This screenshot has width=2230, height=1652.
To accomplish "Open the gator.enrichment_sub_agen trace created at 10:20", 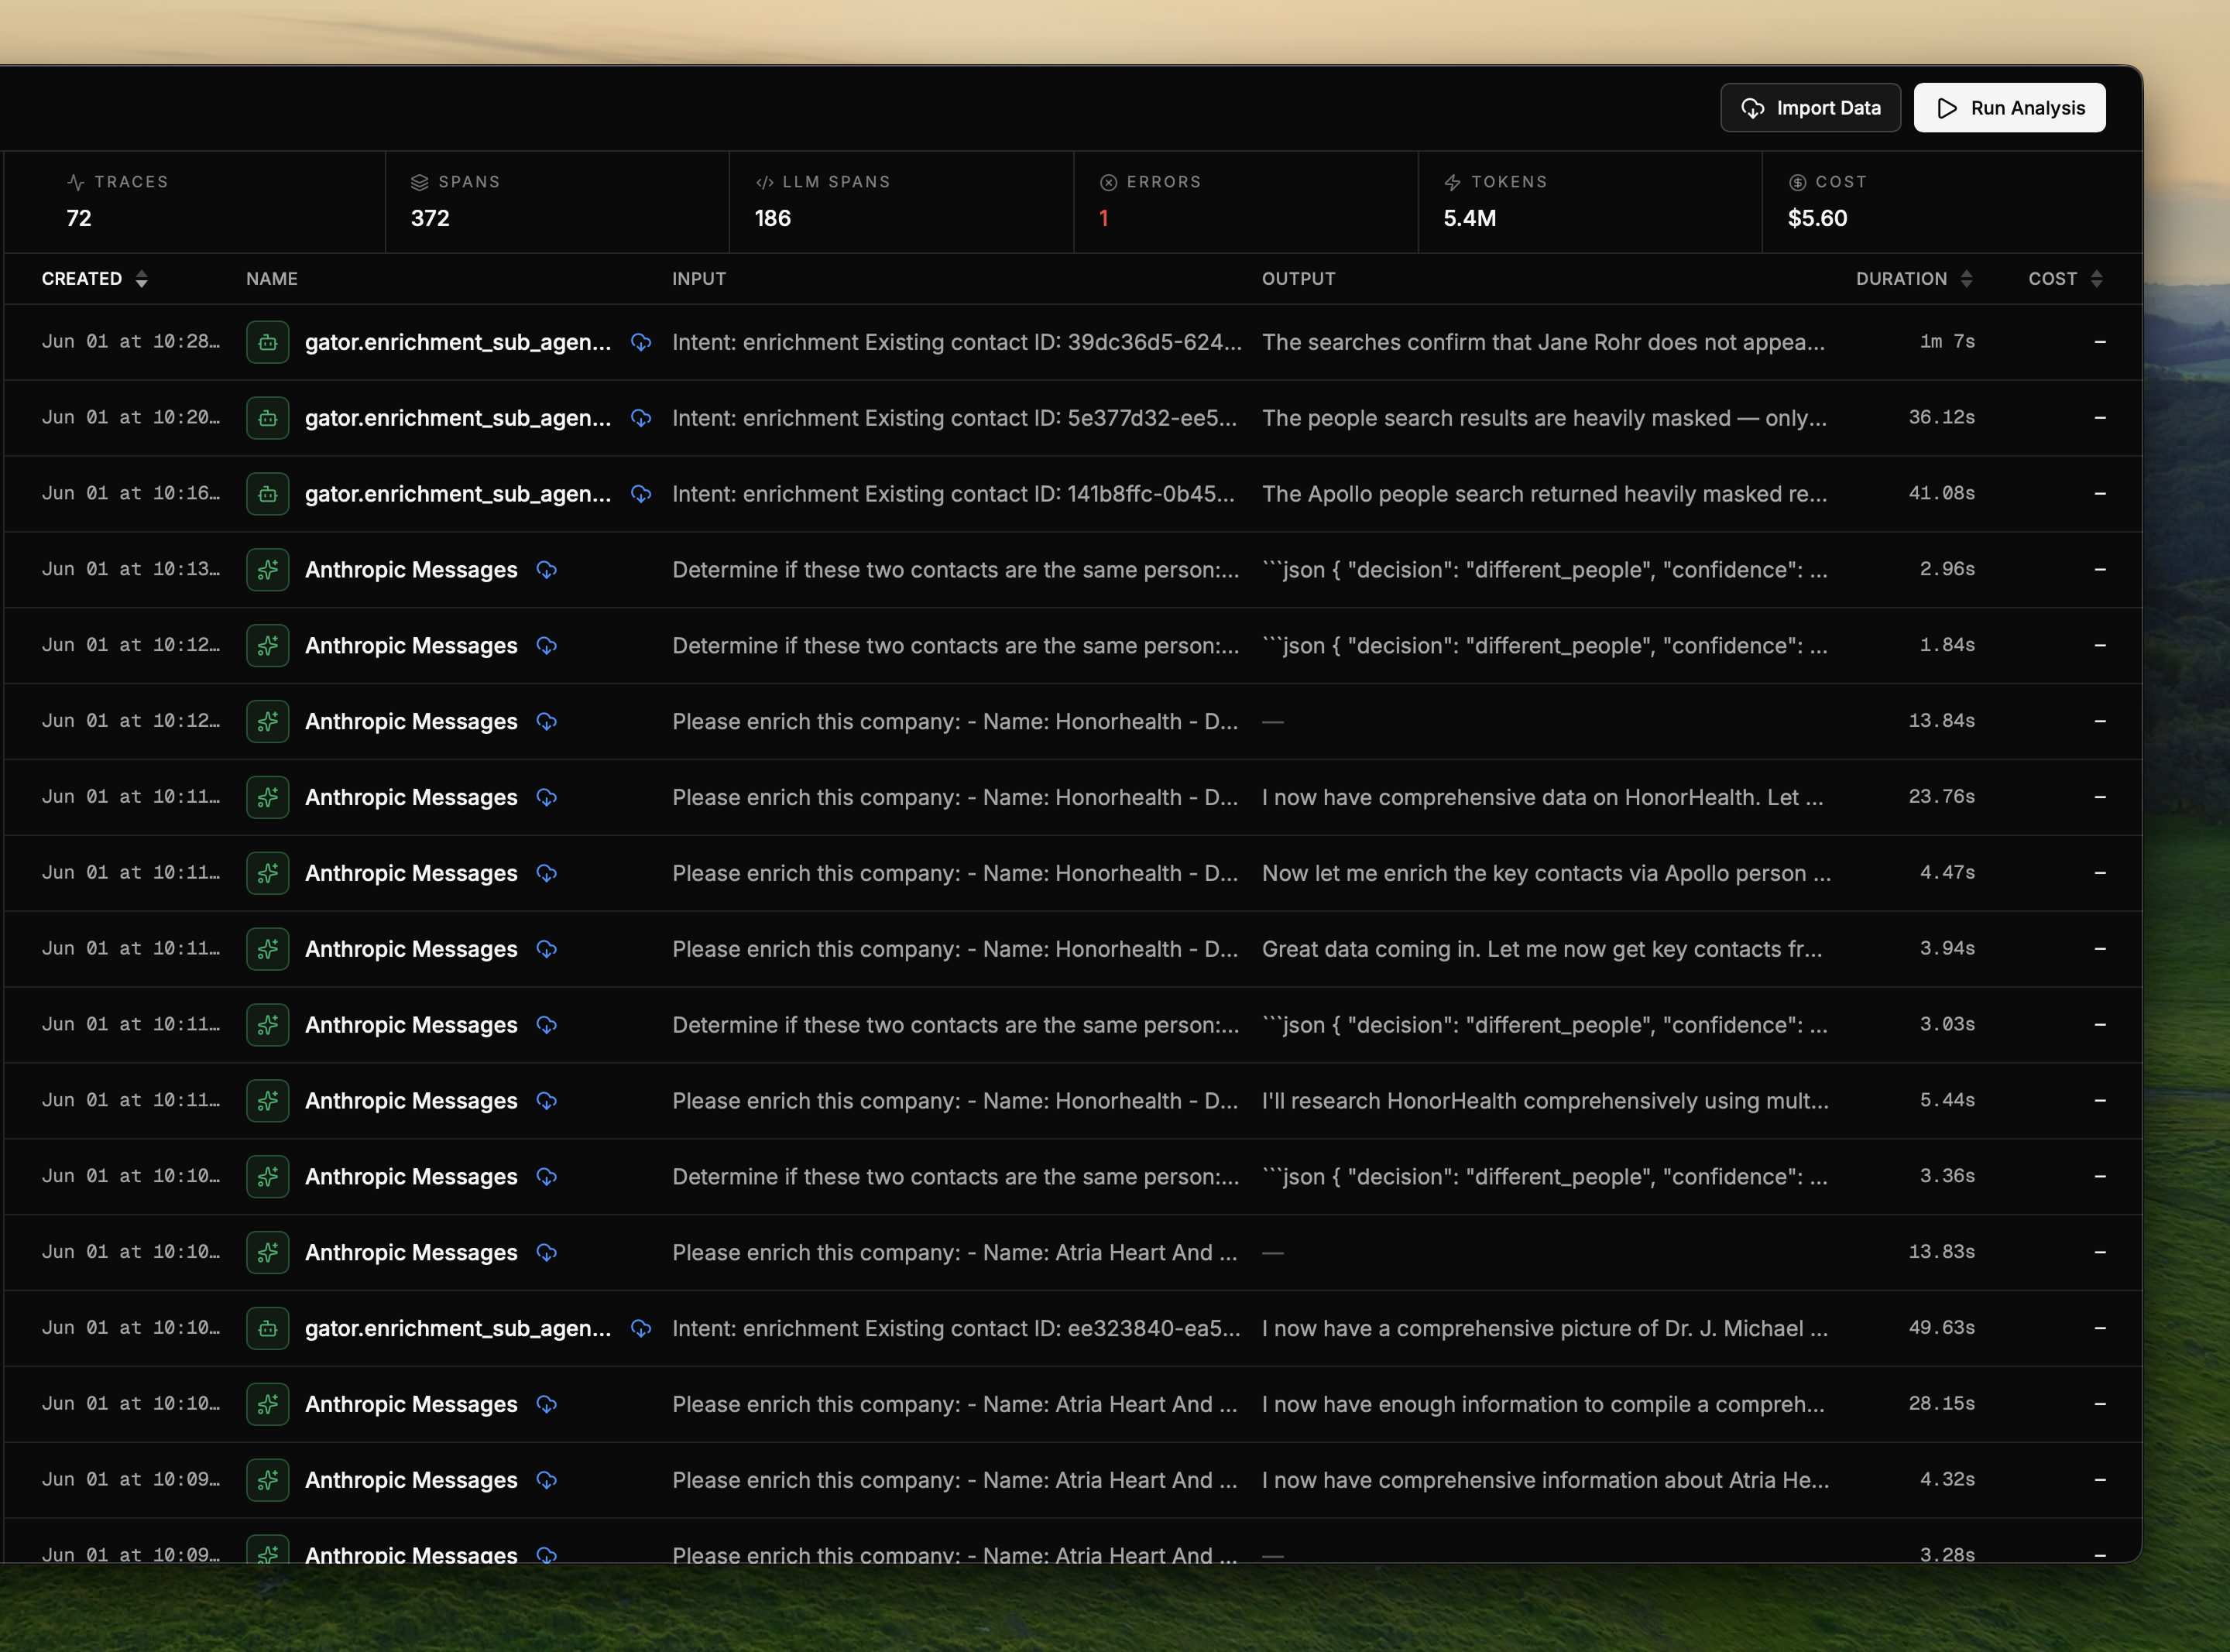I will click(x=457, y=418).
